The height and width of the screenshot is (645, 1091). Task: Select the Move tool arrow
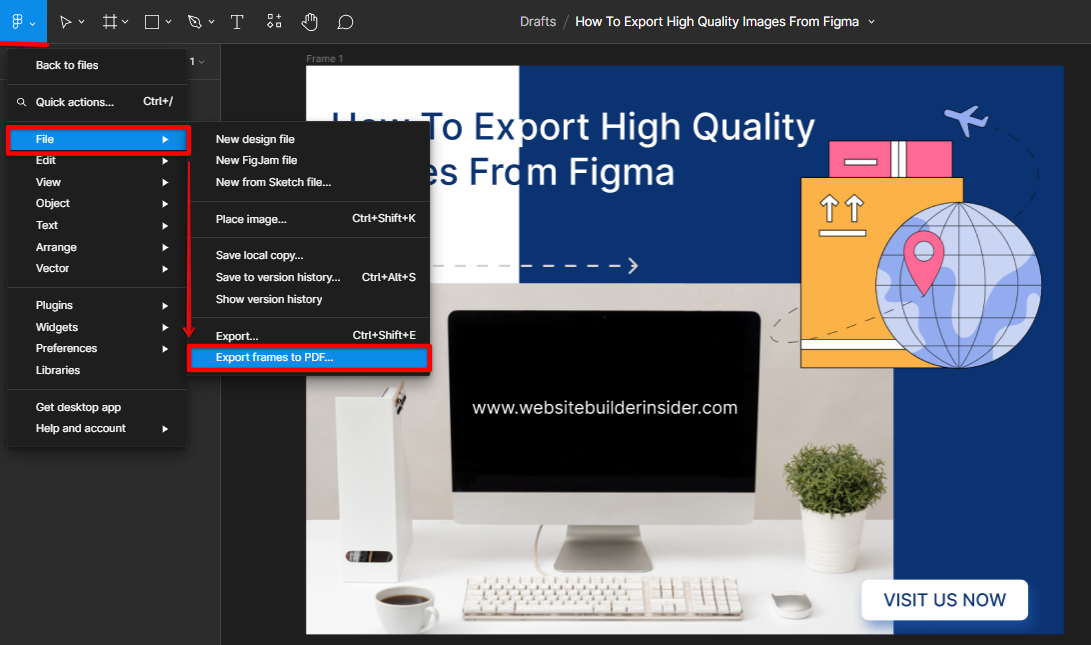pyautogui.click(x=65, y=22)
